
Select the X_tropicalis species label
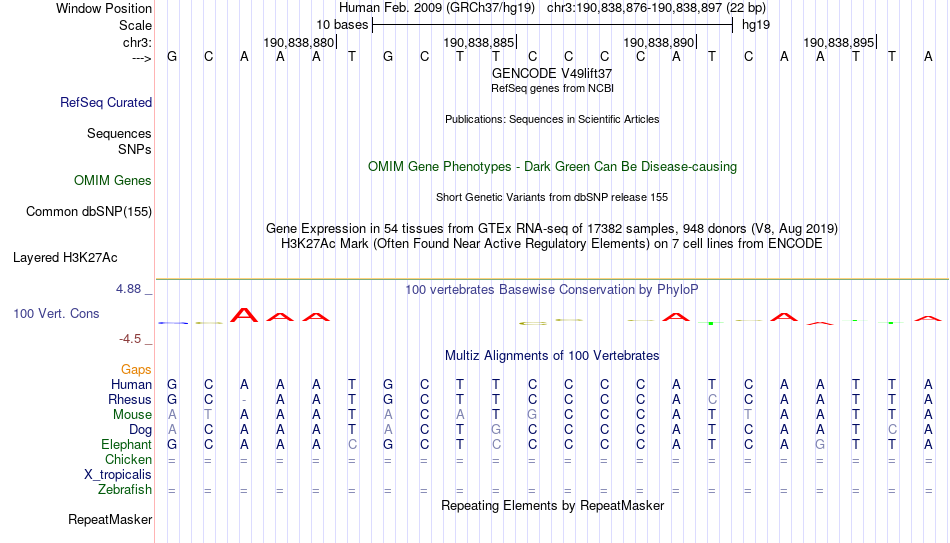coord(118,475)
